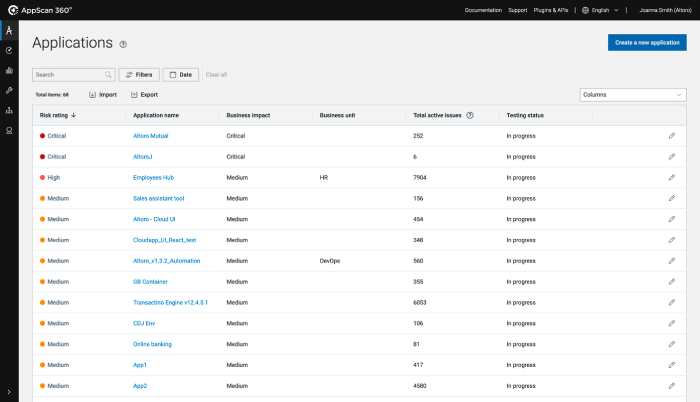Click the help icon beside Applications heading
The width and height of the screenshot is (700, 402).
click(123, 44)
